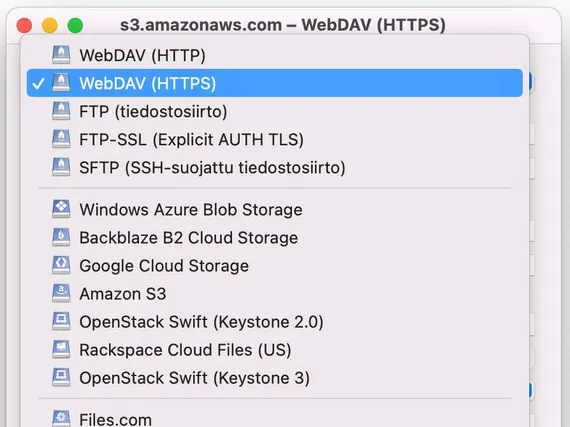The height and width of the screenshot is (427, 570).
Task: Click the Windows Azure Blob Storage icon
Action: coord(61,209)
